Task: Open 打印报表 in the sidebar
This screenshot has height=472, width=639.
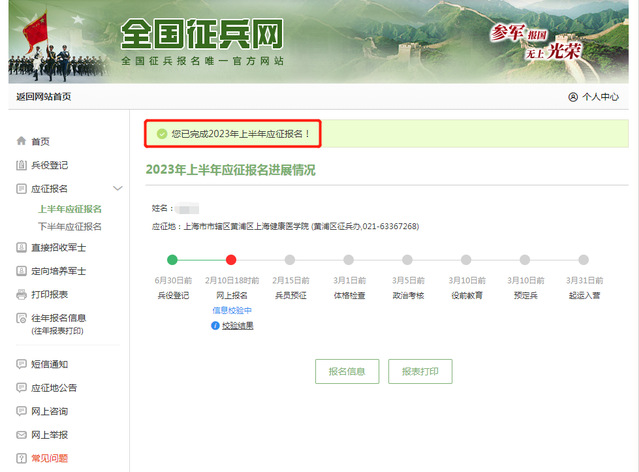Action: (50, 294)
